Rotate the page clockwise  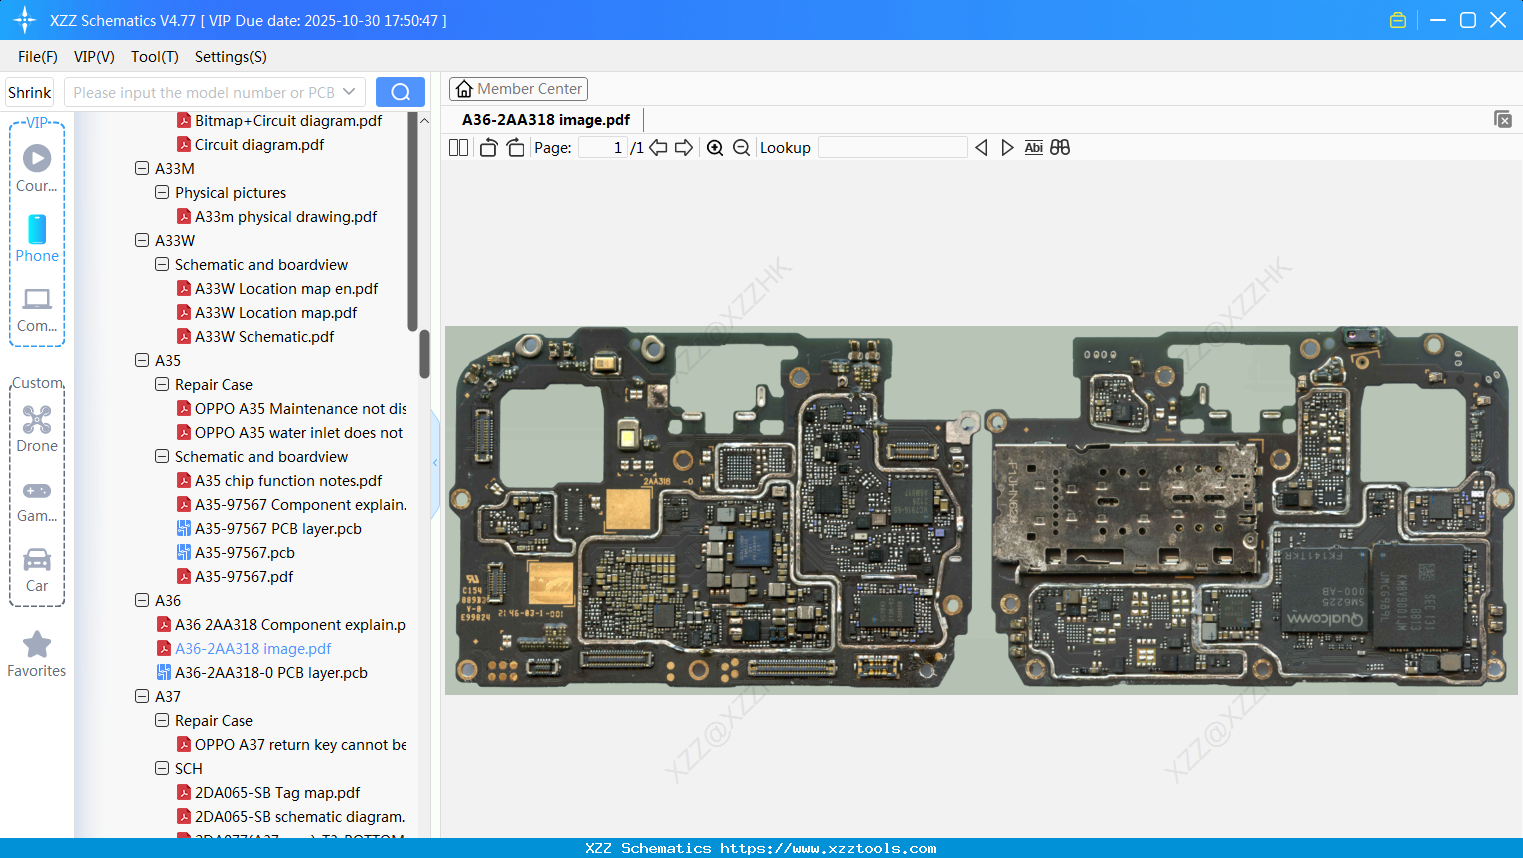pos(515,148)
